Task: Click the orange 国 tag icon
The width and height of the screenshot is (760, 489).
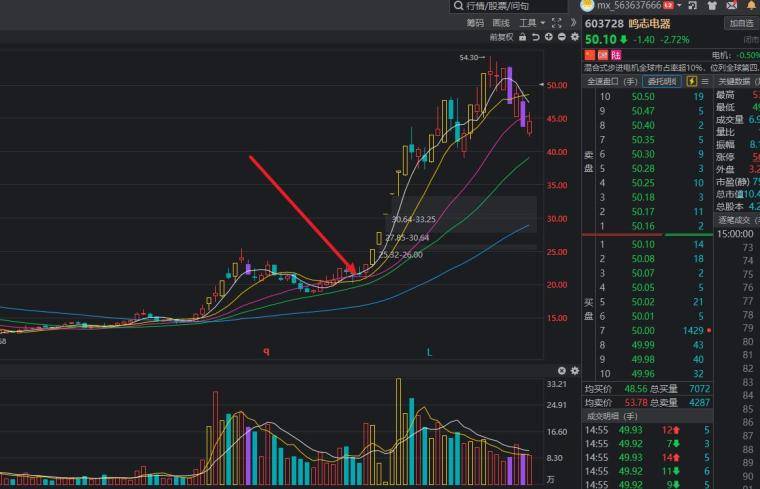Action: click(602, 55)
